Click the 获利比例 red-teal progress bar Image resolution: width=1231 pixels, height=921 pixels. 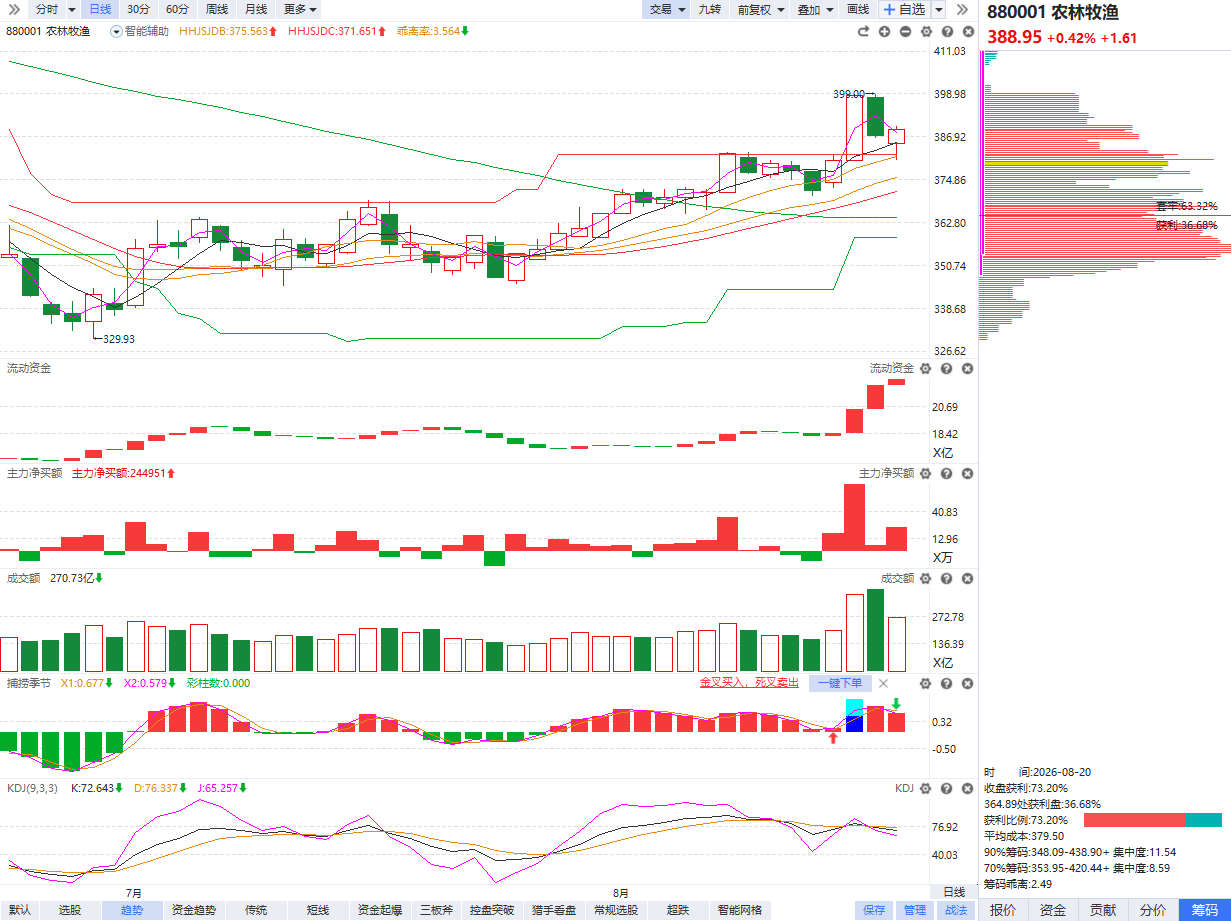click(x=1152, y=820)
